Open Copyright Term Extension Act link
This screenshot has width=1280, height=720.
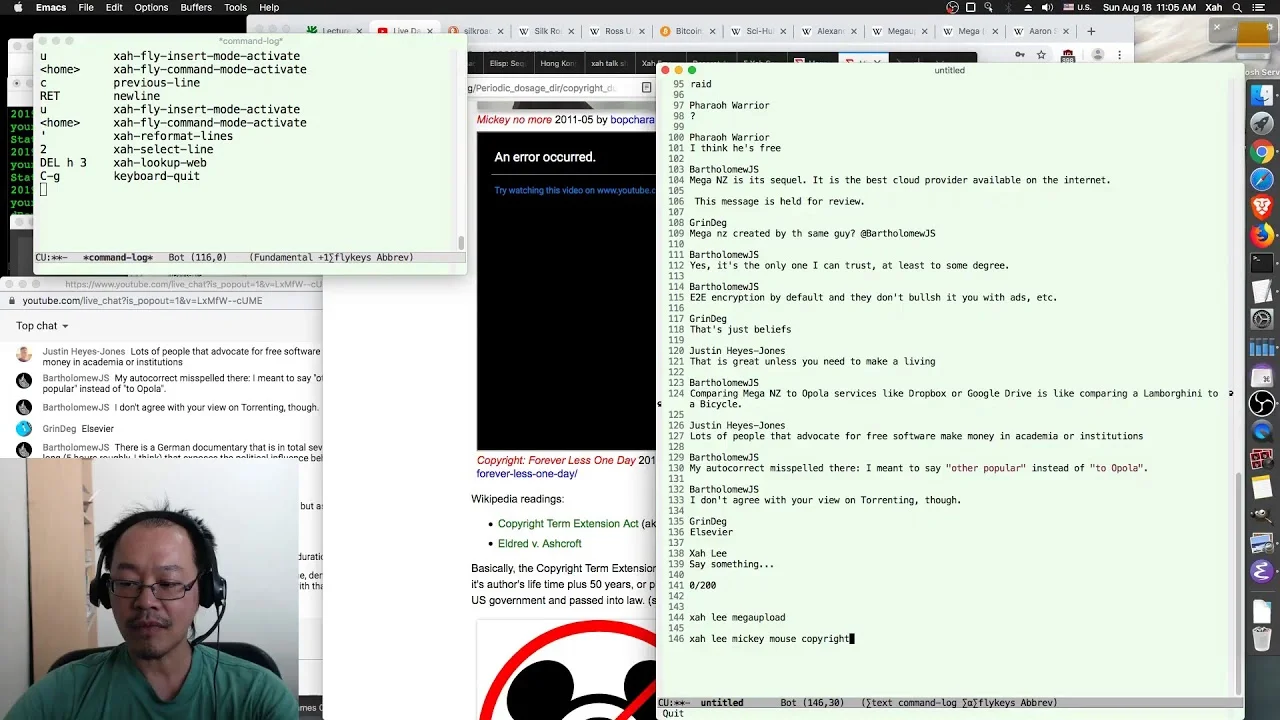click(568, 524)
